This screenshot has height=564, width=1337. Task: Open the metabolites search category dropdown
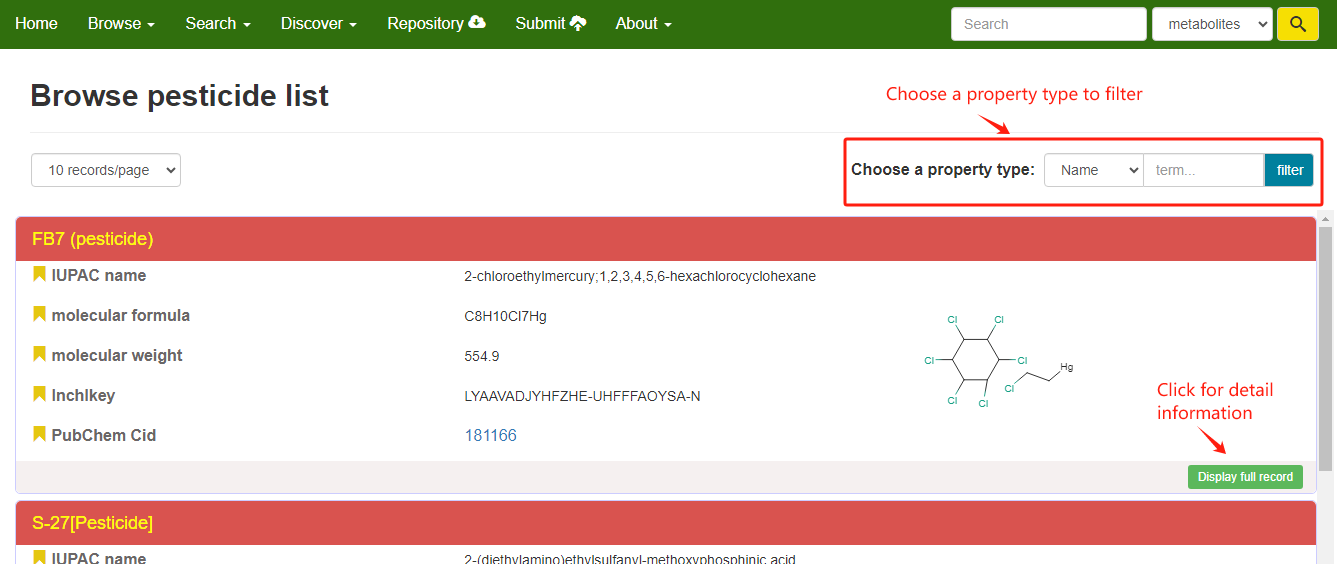pyautogui.click(x=1211, y=24)
